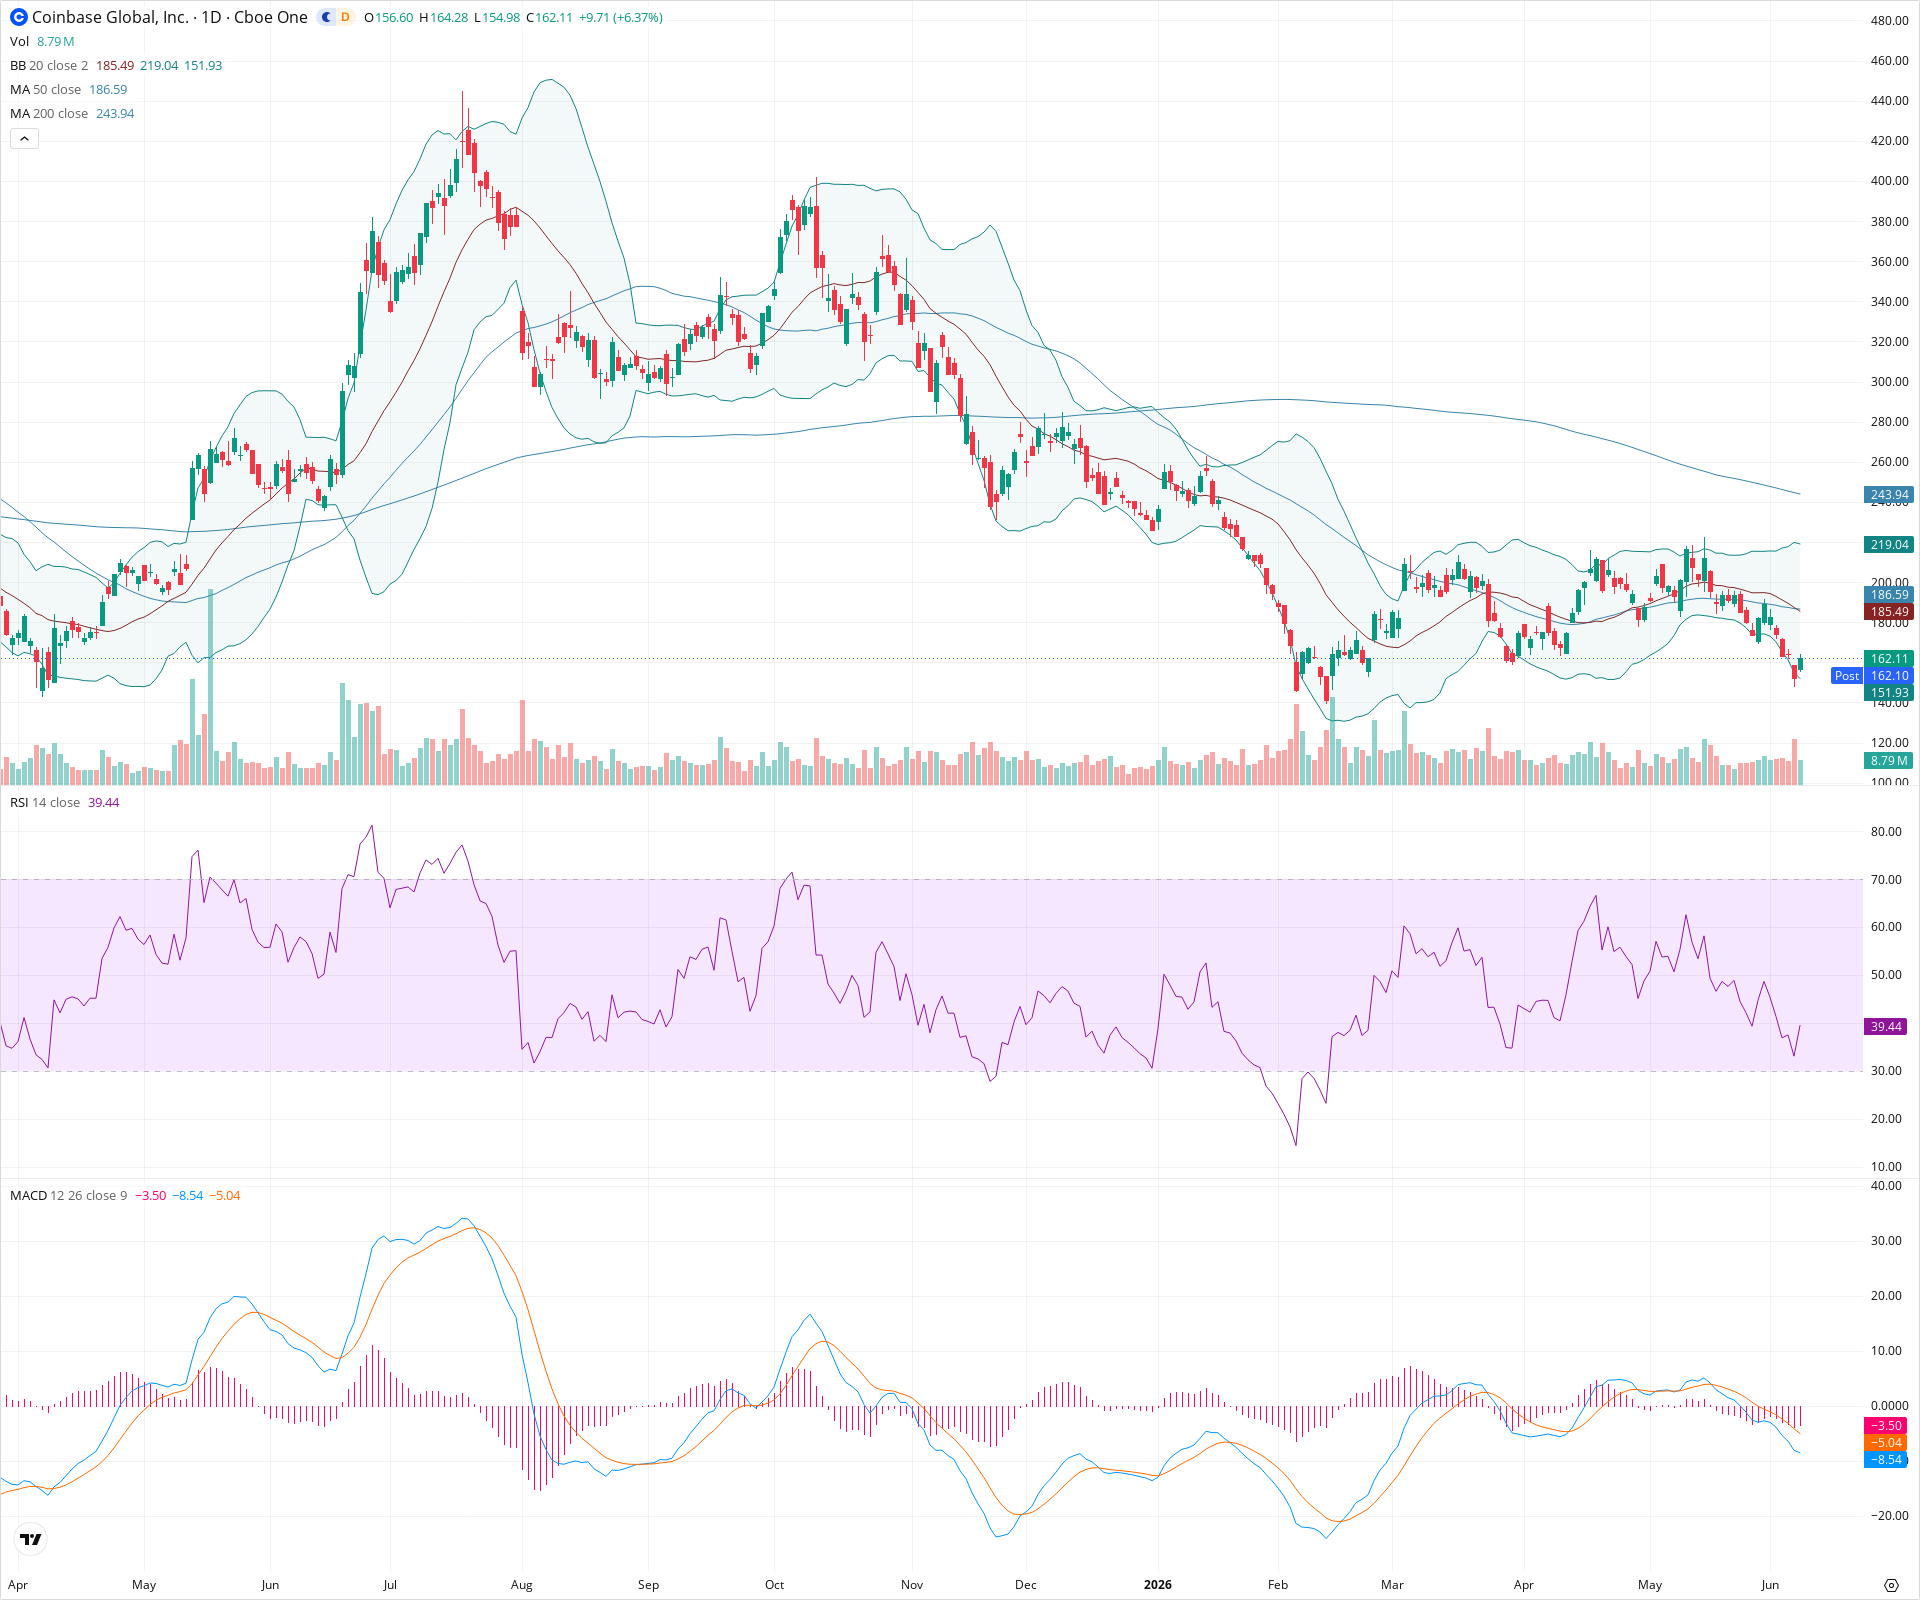Click the RSI legend value 39.44

pos(103,803)
